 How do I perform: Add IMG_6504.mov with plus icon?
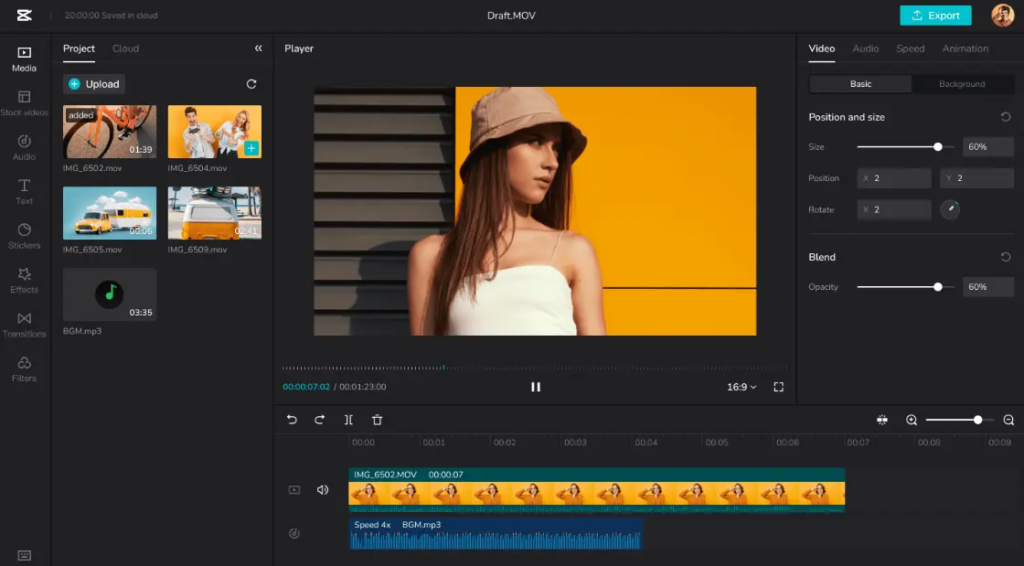pyautogui.click(x=251, y=149)
